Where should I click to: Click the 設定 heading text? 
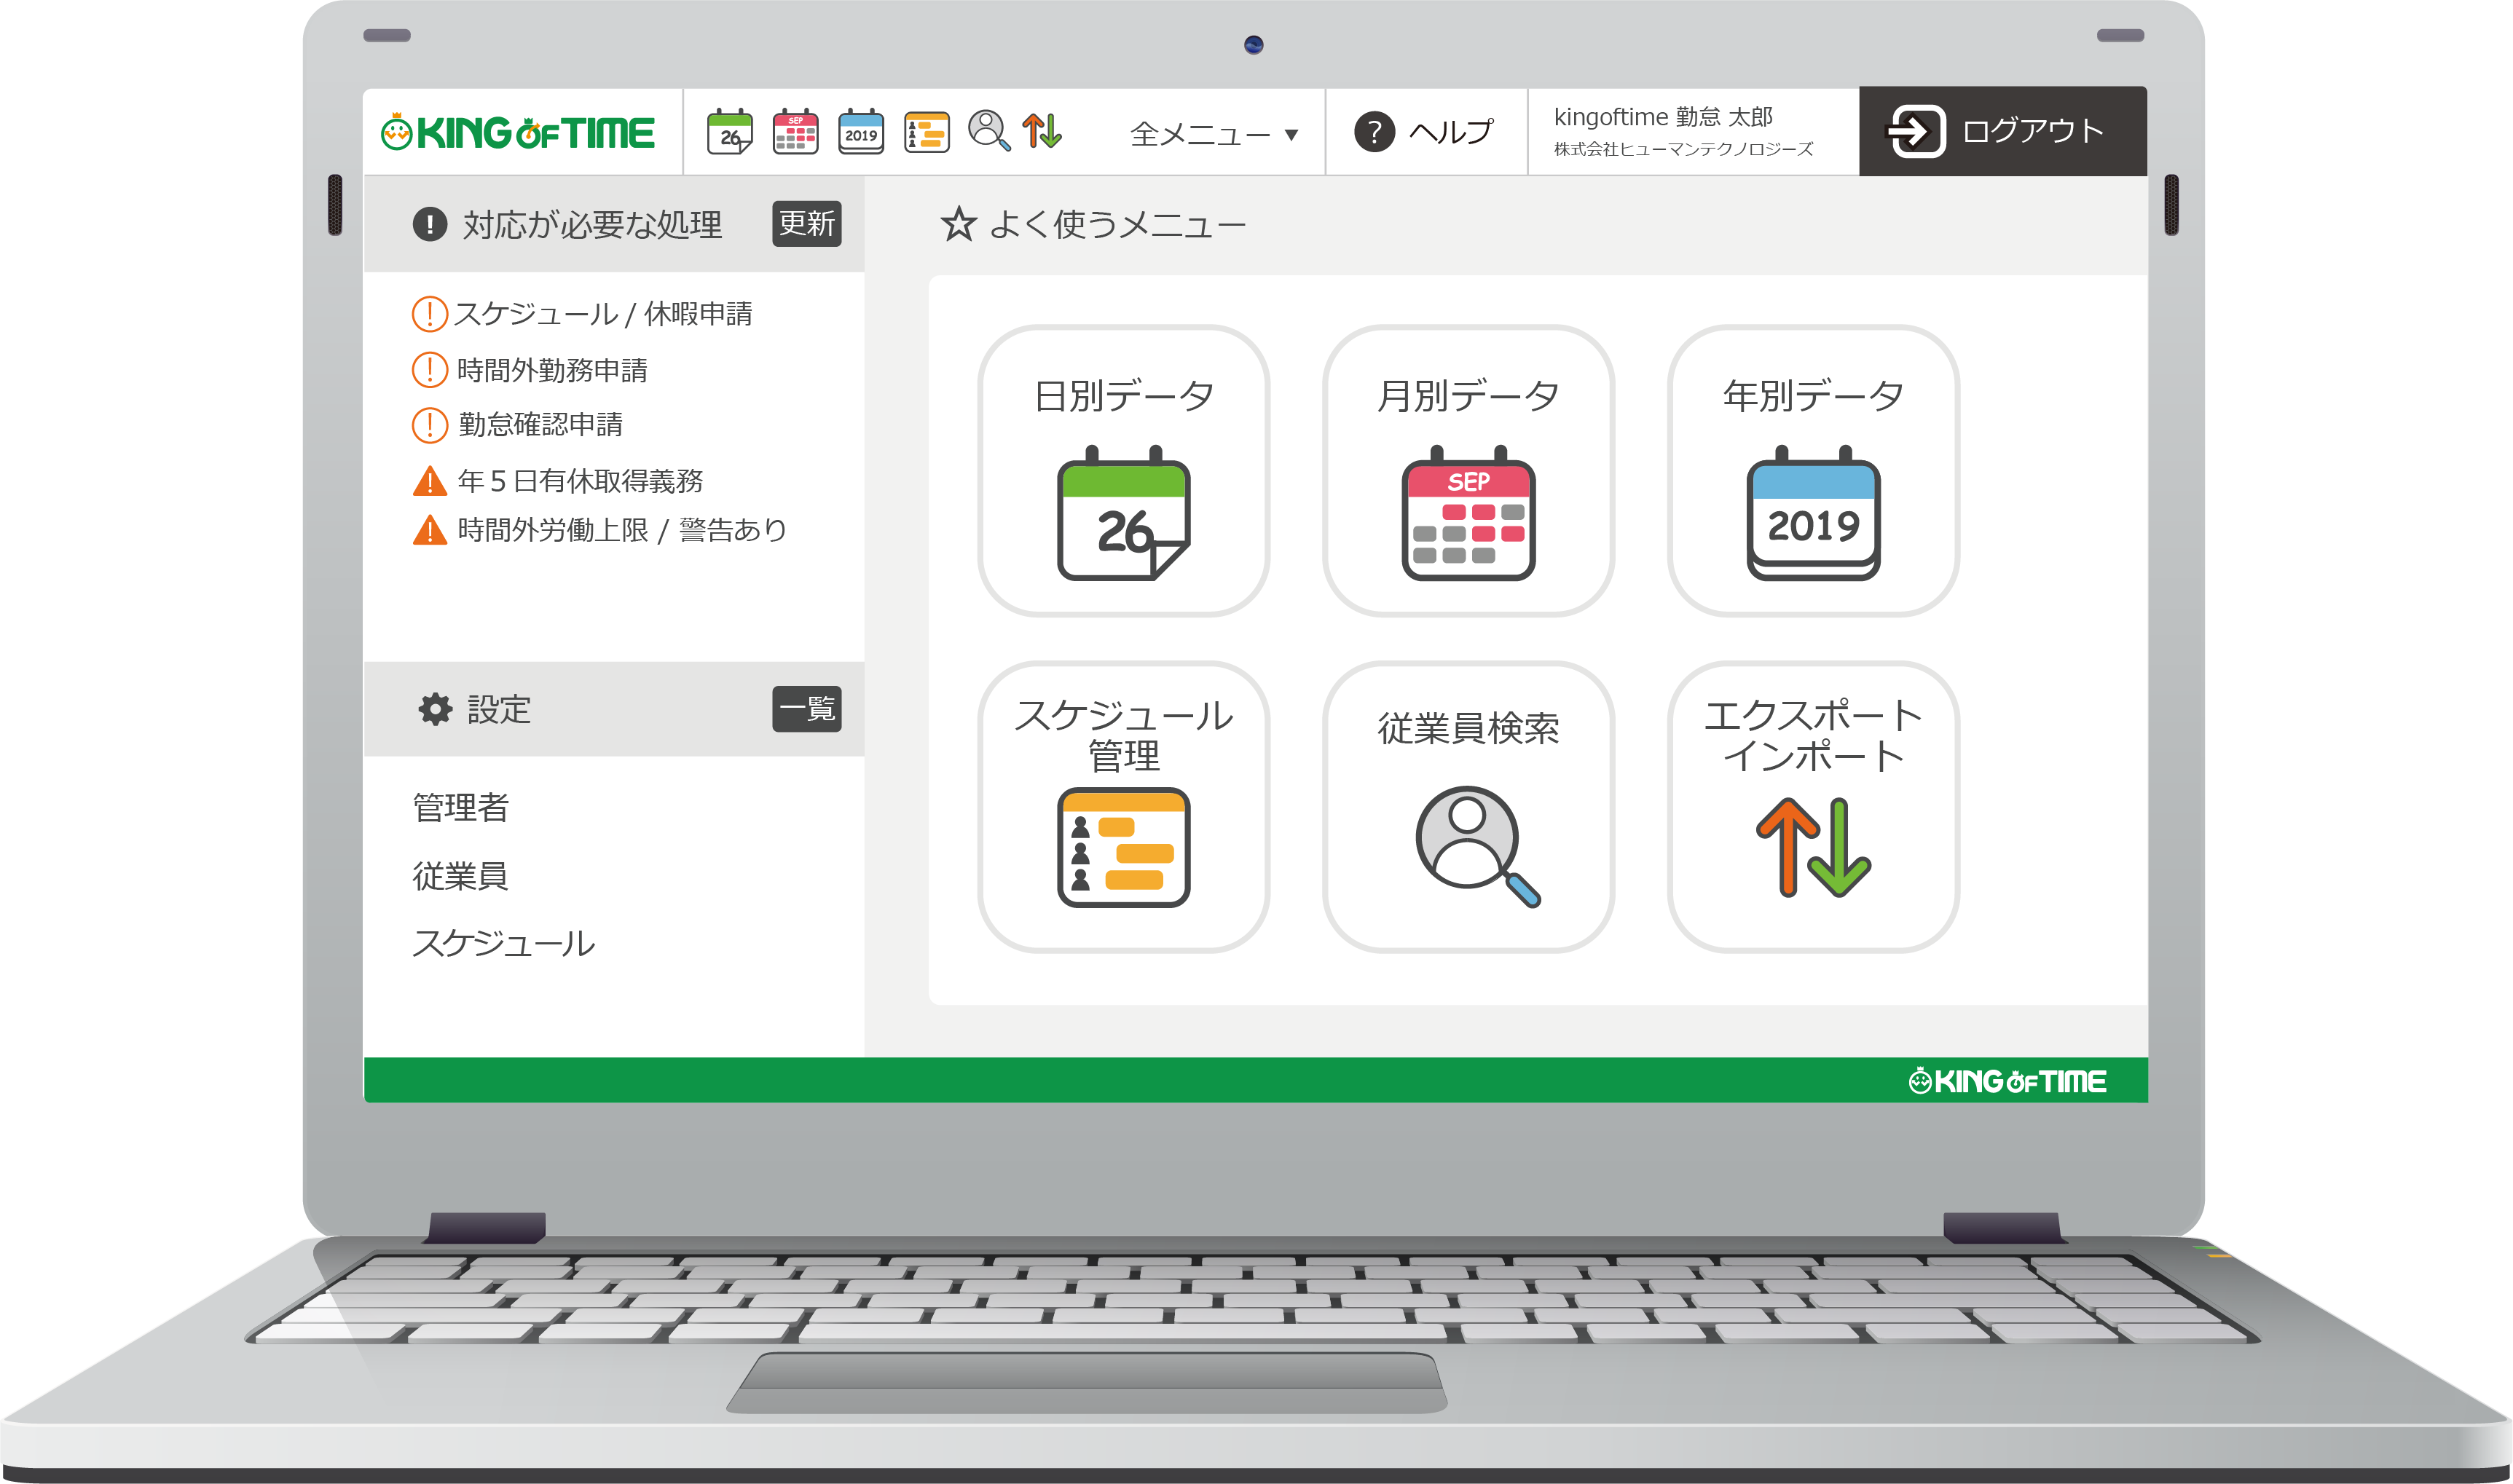(499, 709)
